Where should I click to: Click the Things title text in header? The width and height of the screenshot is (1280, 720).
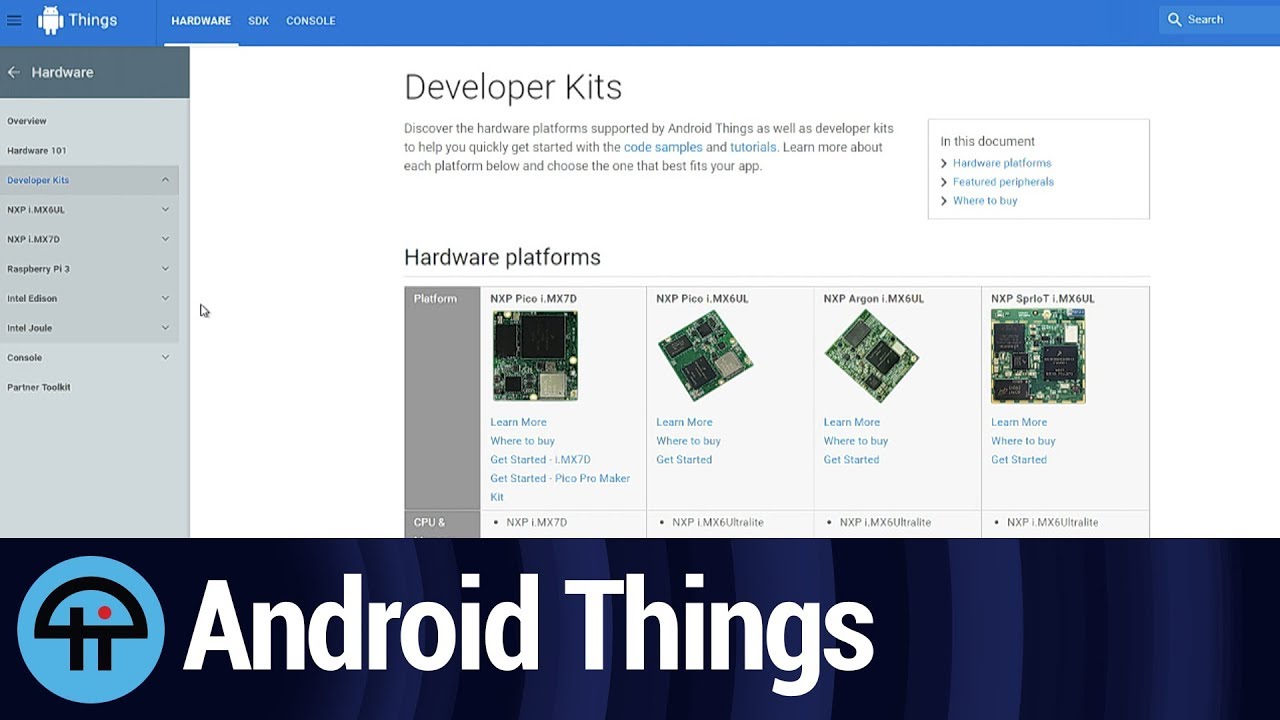[x=93, y=20]
